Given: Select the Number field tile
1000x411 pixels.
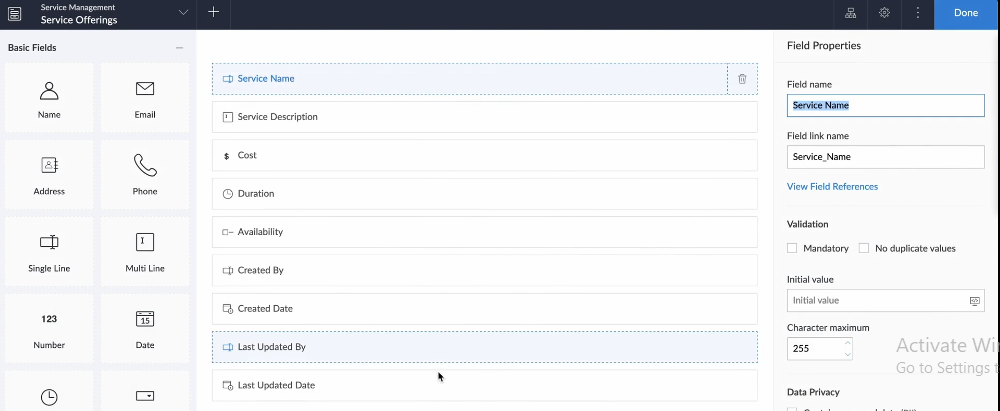Looking at the screenshot, I should pos(49,328).
